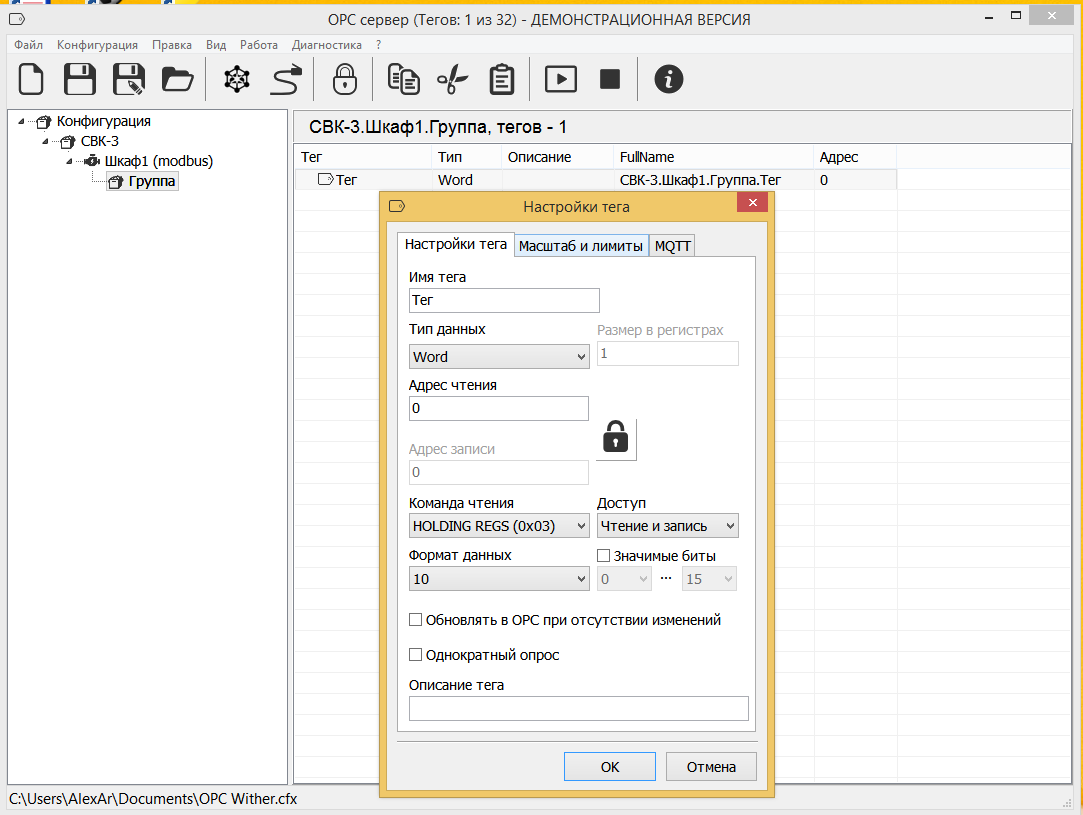Image resolution: width=1083 pixels, height=815 pixels.
Task: Start the OPC server play icon
Action: [561, 79]
